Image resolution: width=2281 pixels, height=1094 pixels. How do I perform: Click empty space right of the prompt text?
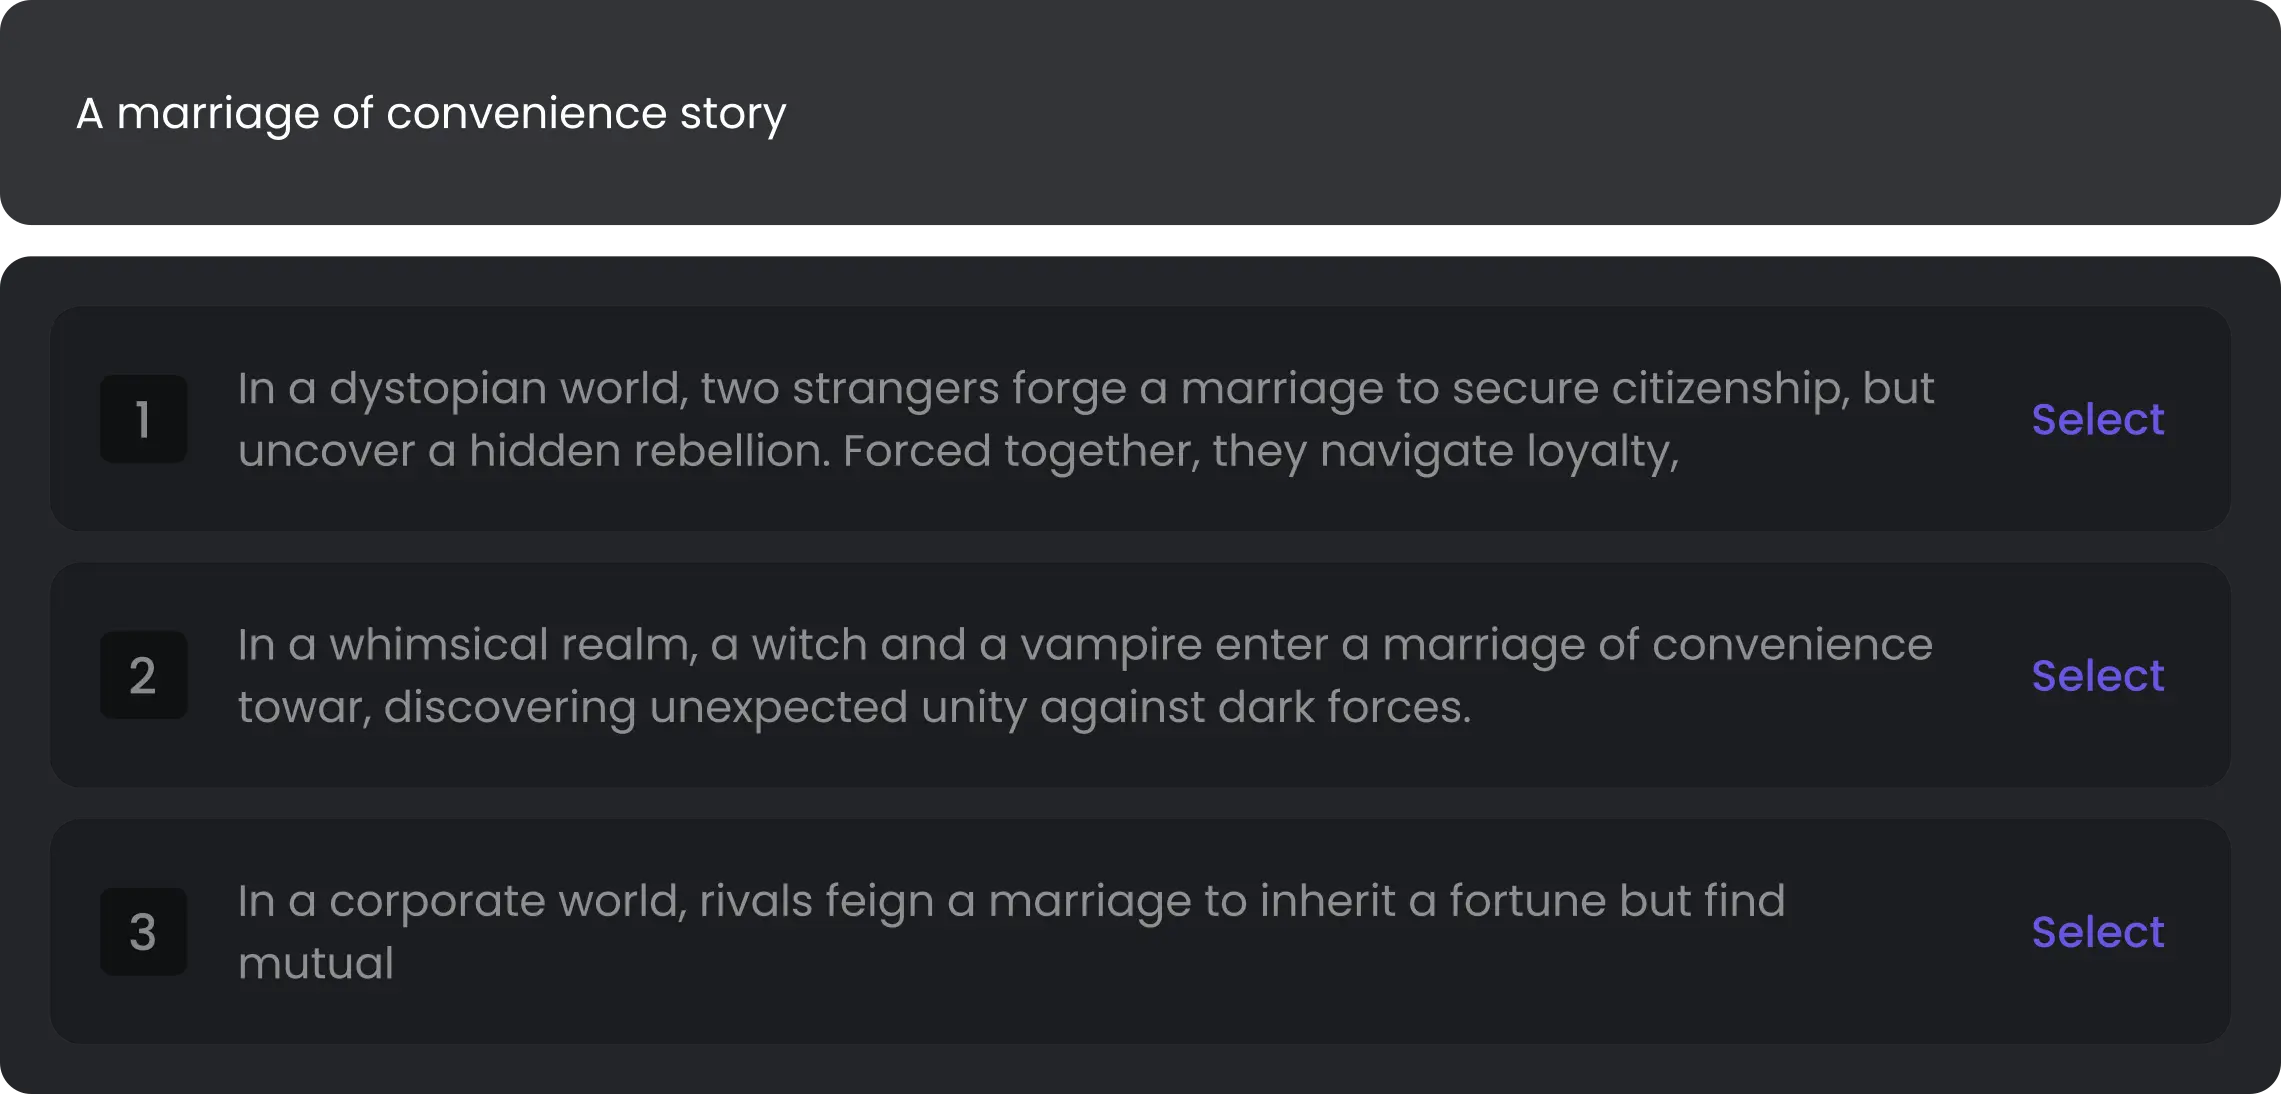coord(1500,113)
